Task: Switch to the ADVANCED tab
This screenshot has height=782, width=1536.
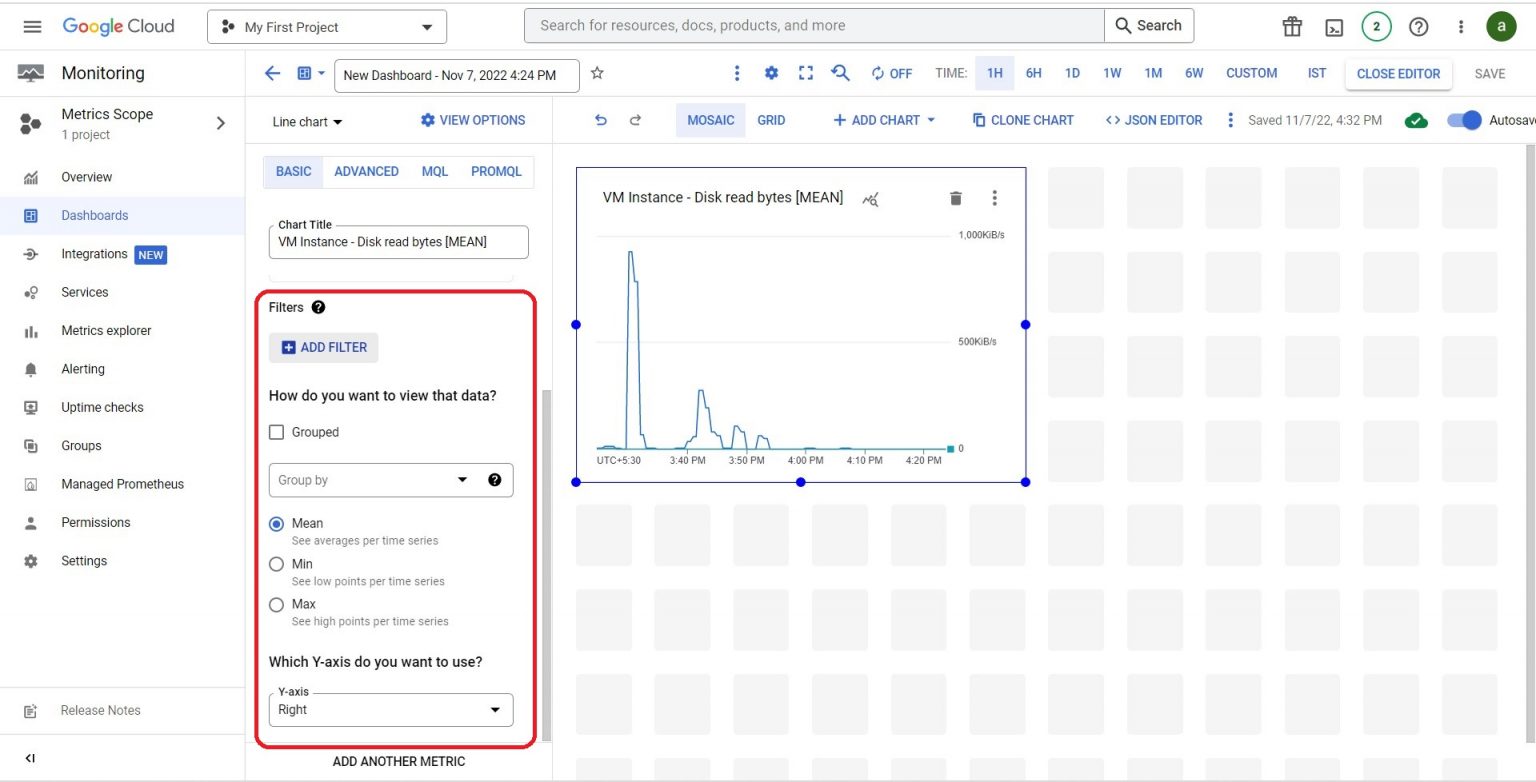Action: click(x=366, y=171)
